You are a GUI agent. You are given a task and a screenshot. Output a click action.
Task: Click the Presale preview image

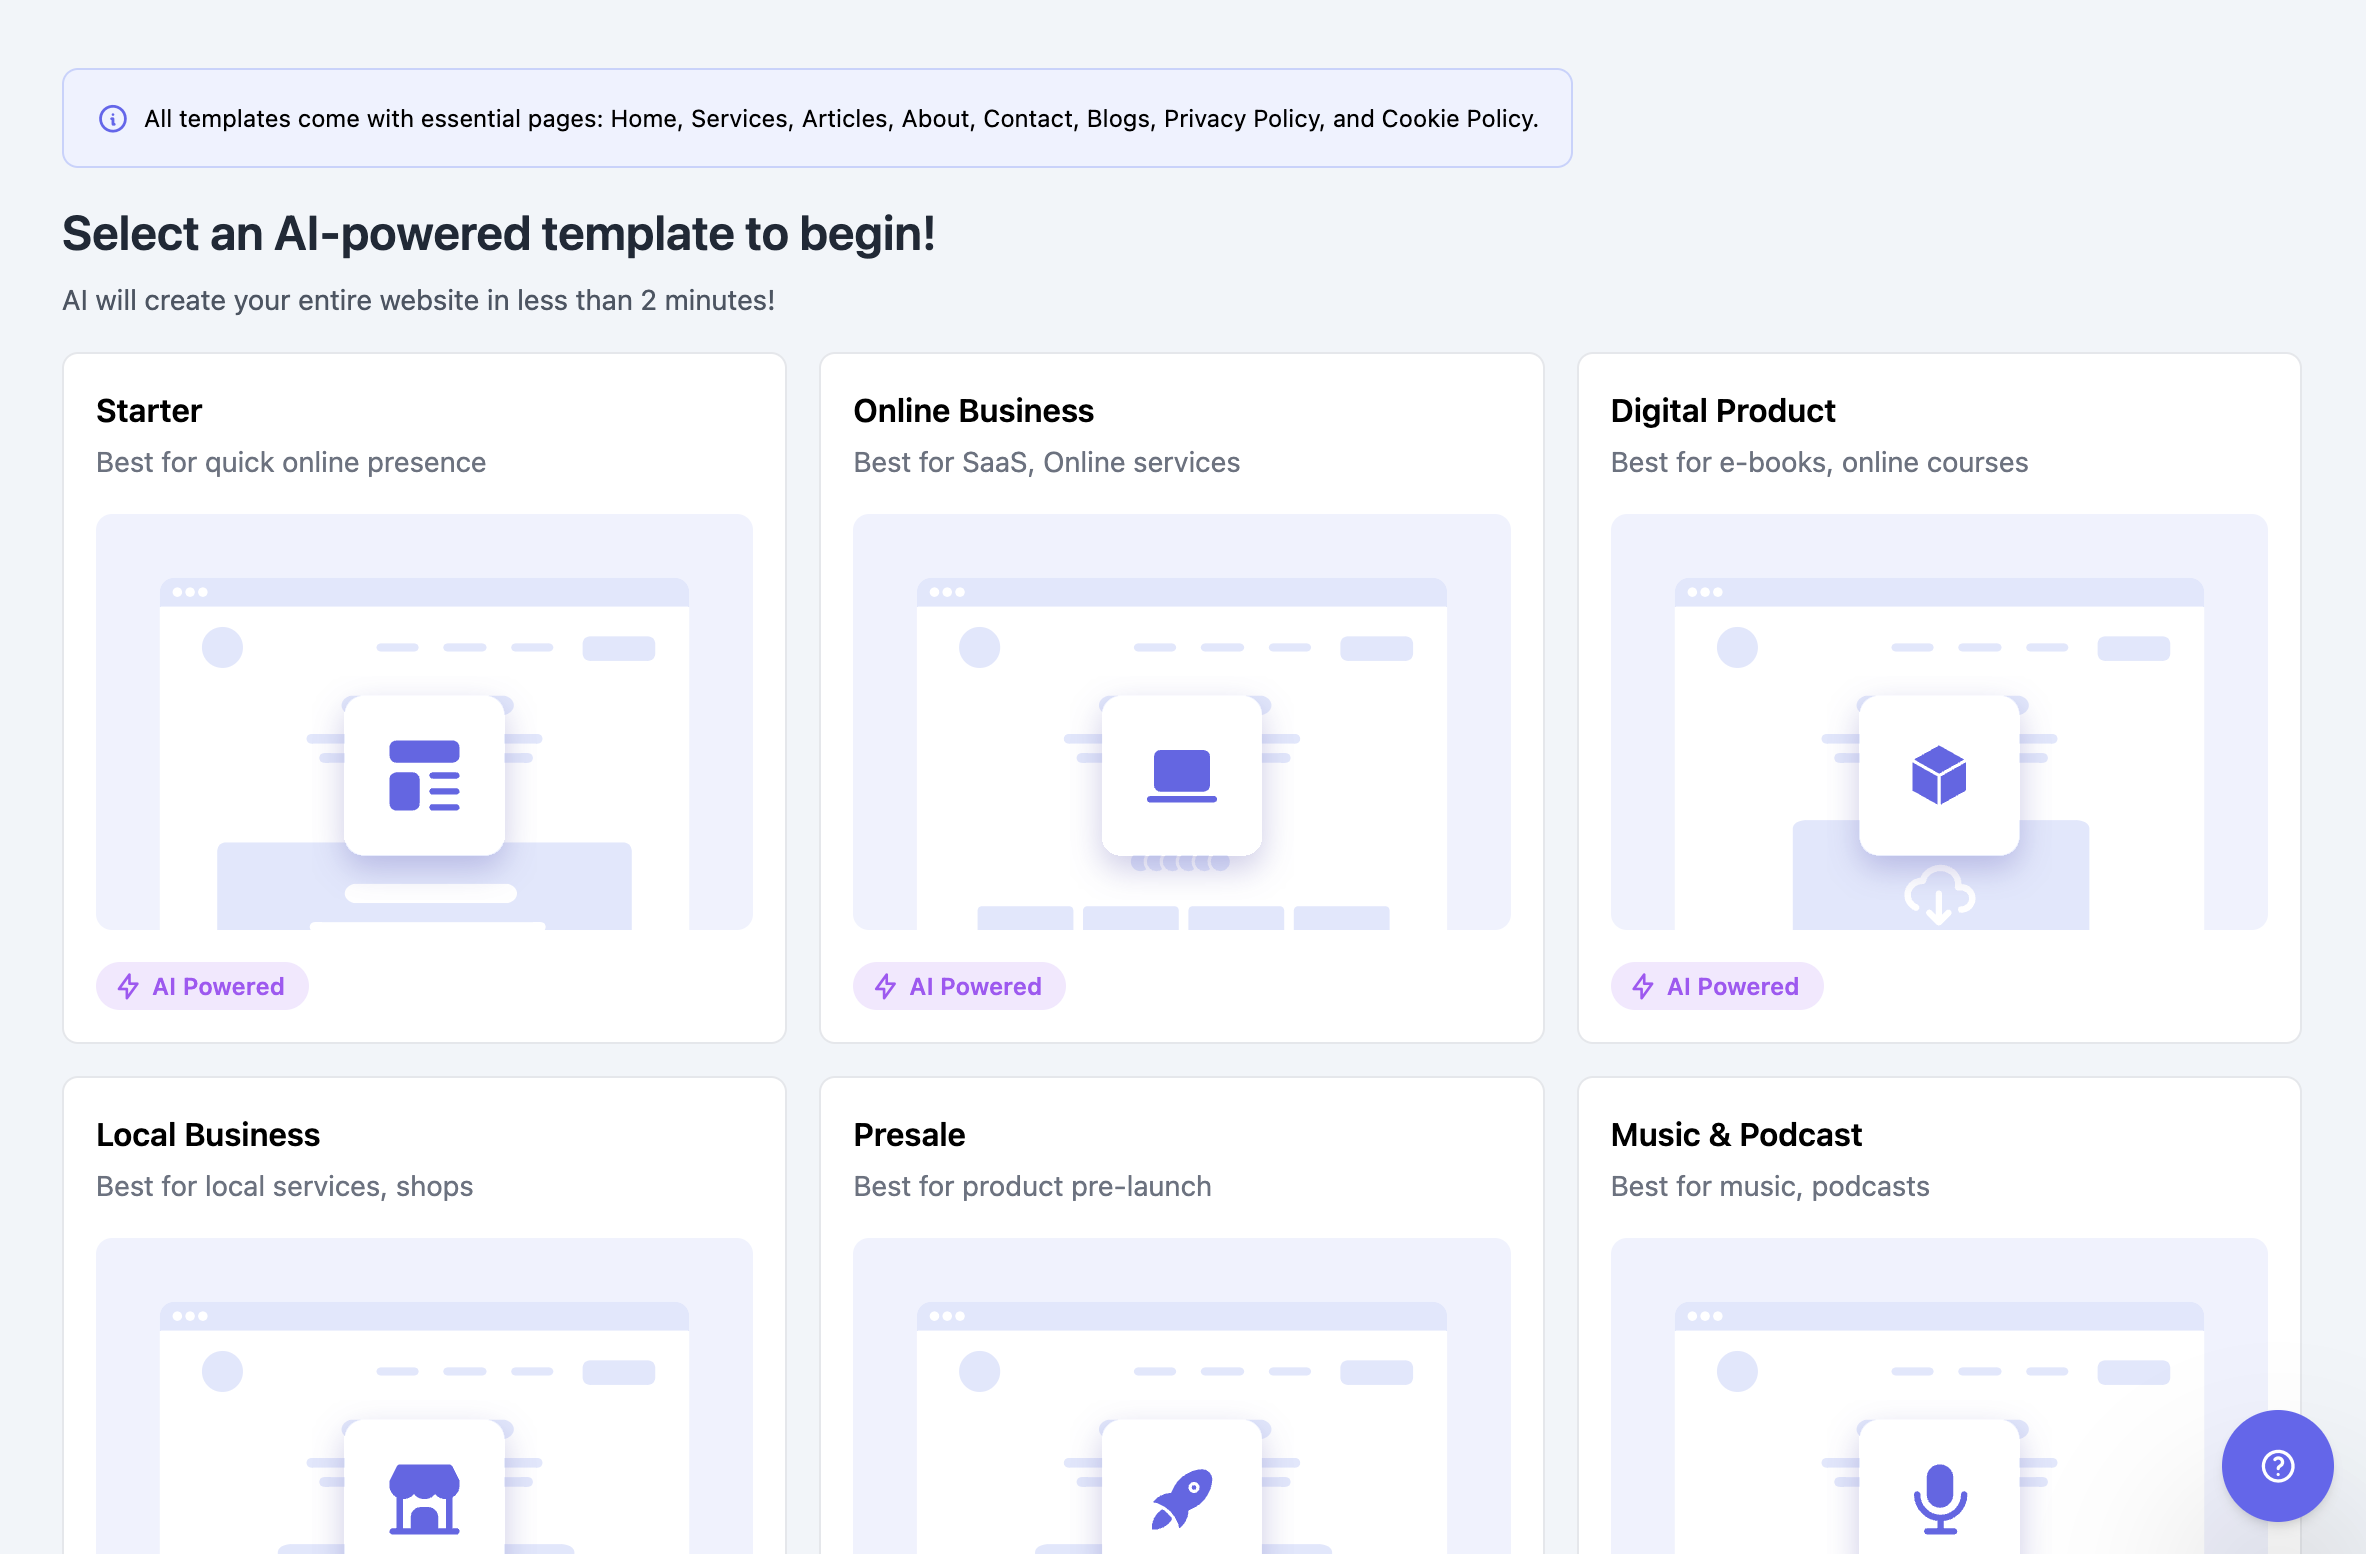point(1181,1396)
